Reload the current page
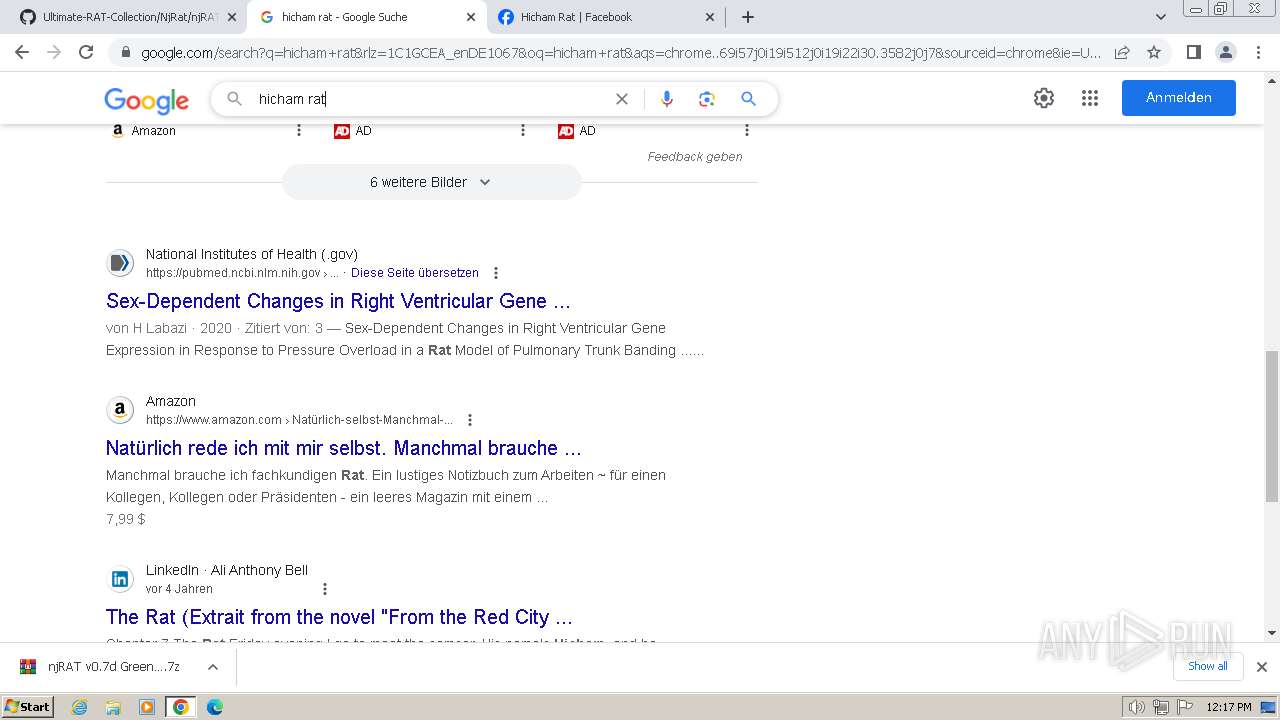Screen dimensions: 1280x720 tap(86, 52)
